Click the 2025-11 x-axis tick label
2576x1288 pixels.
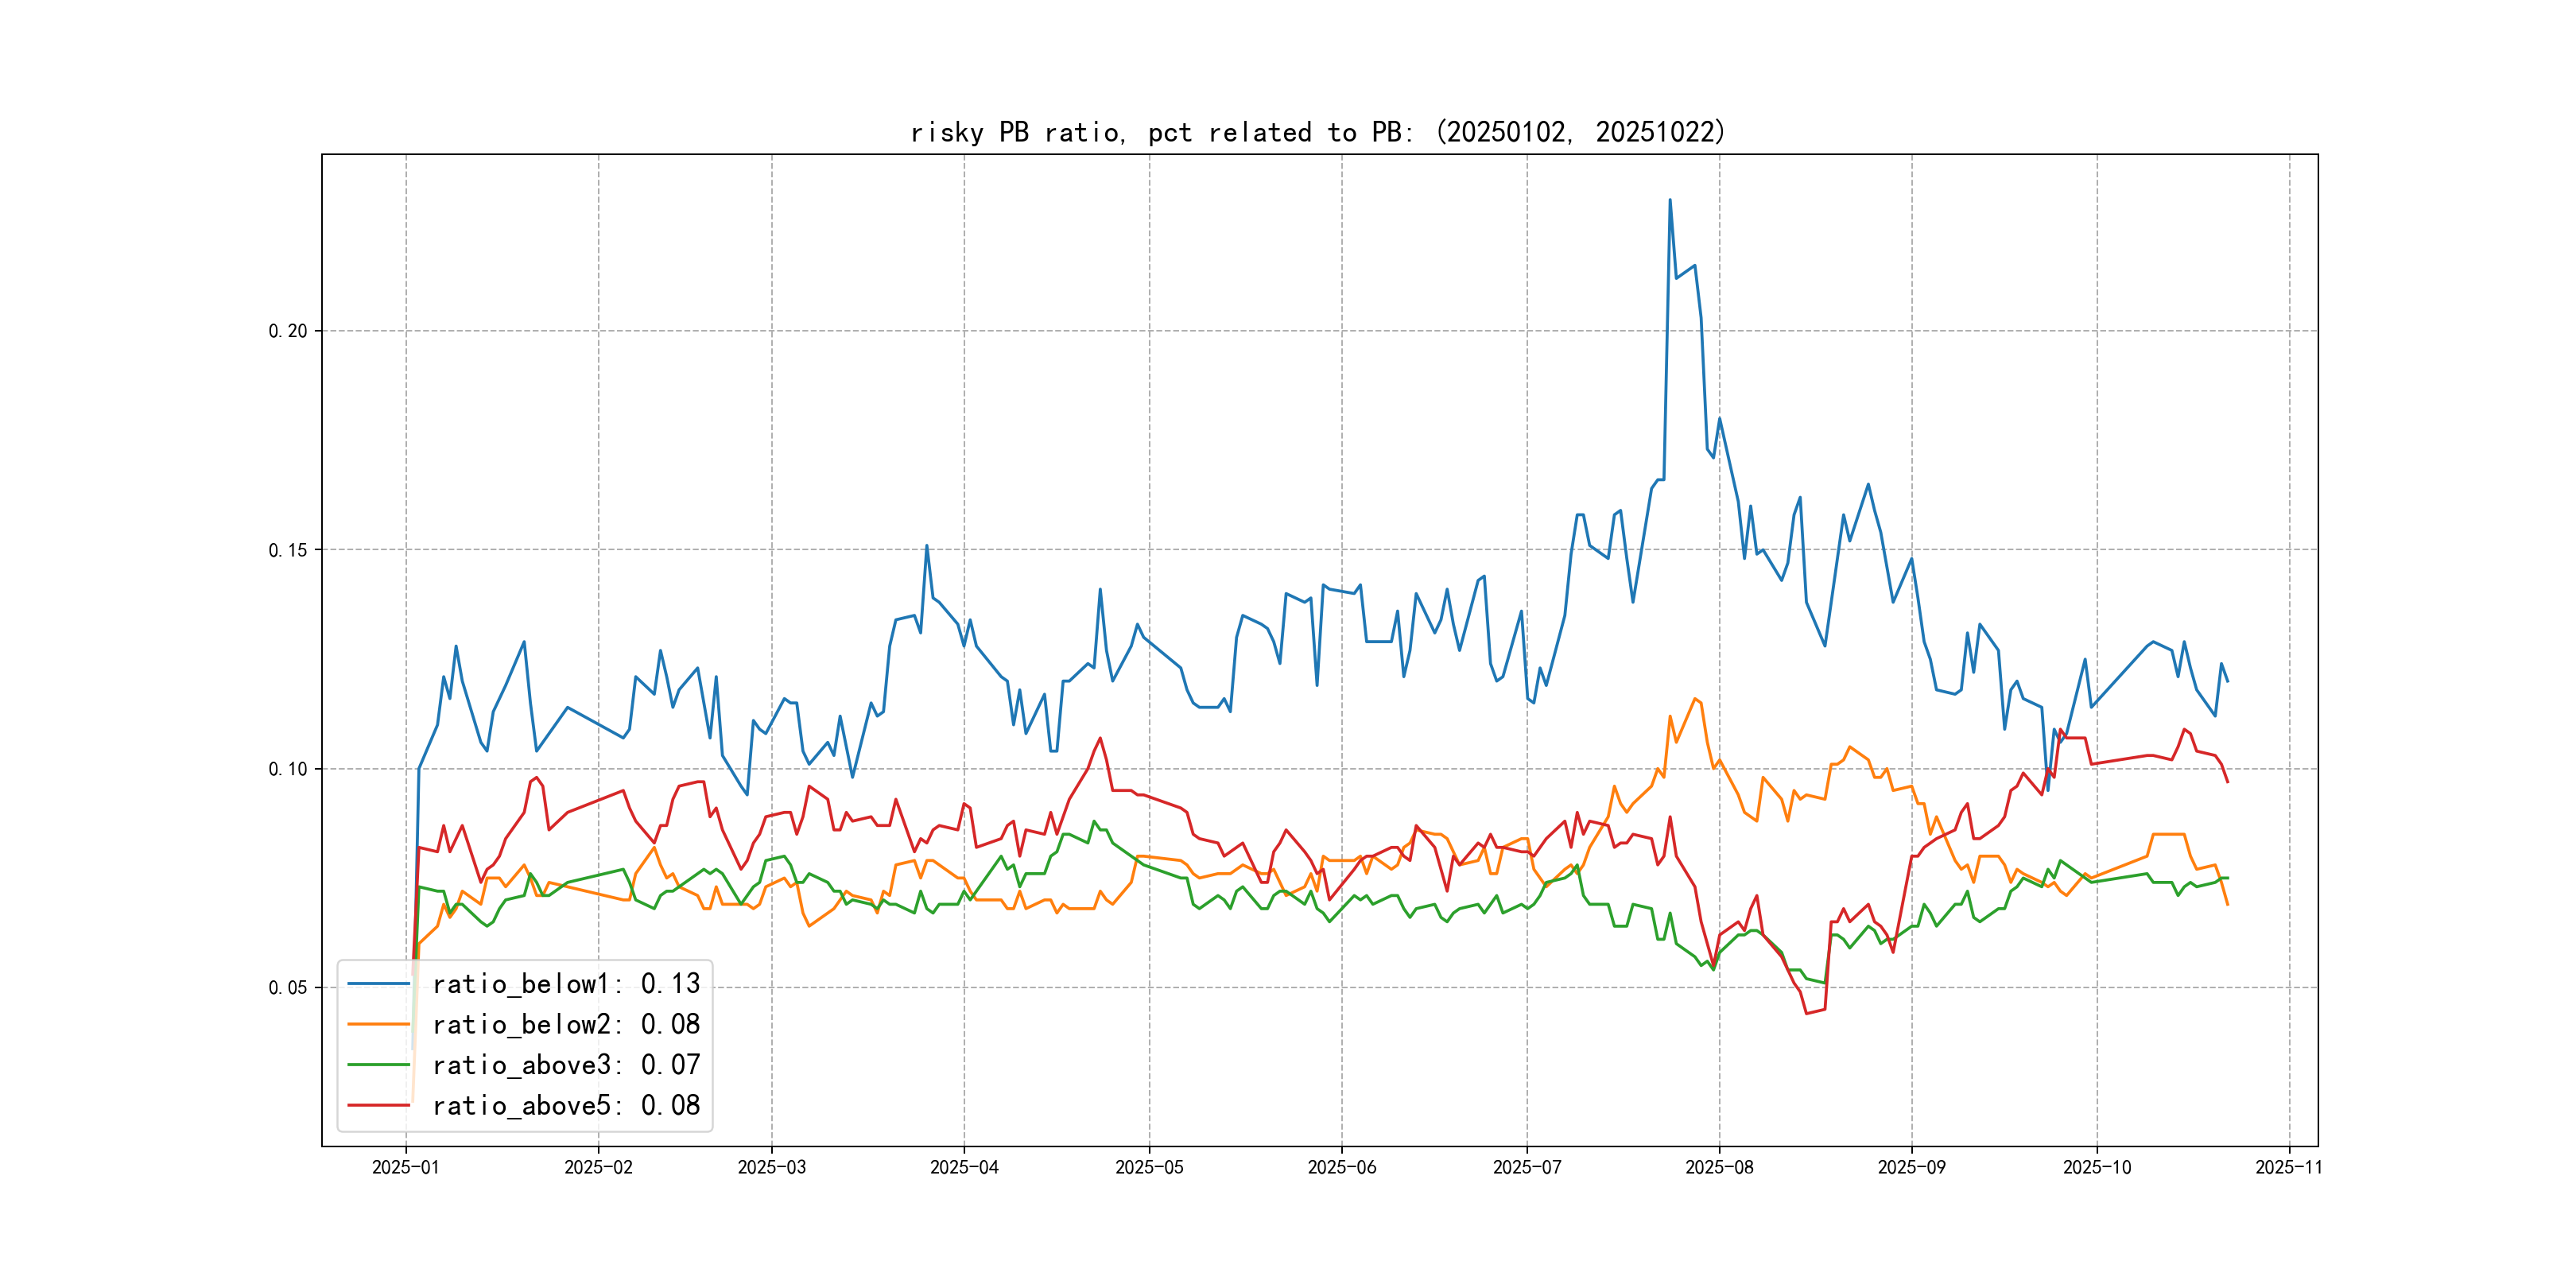point(2289,1167)
